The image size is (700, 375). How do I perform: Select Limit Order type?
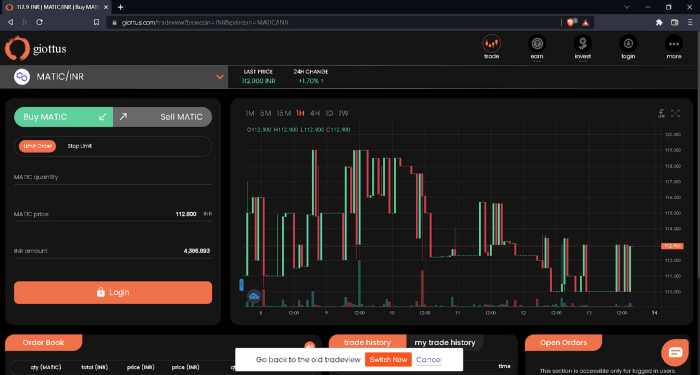click(x=38, y=146)
